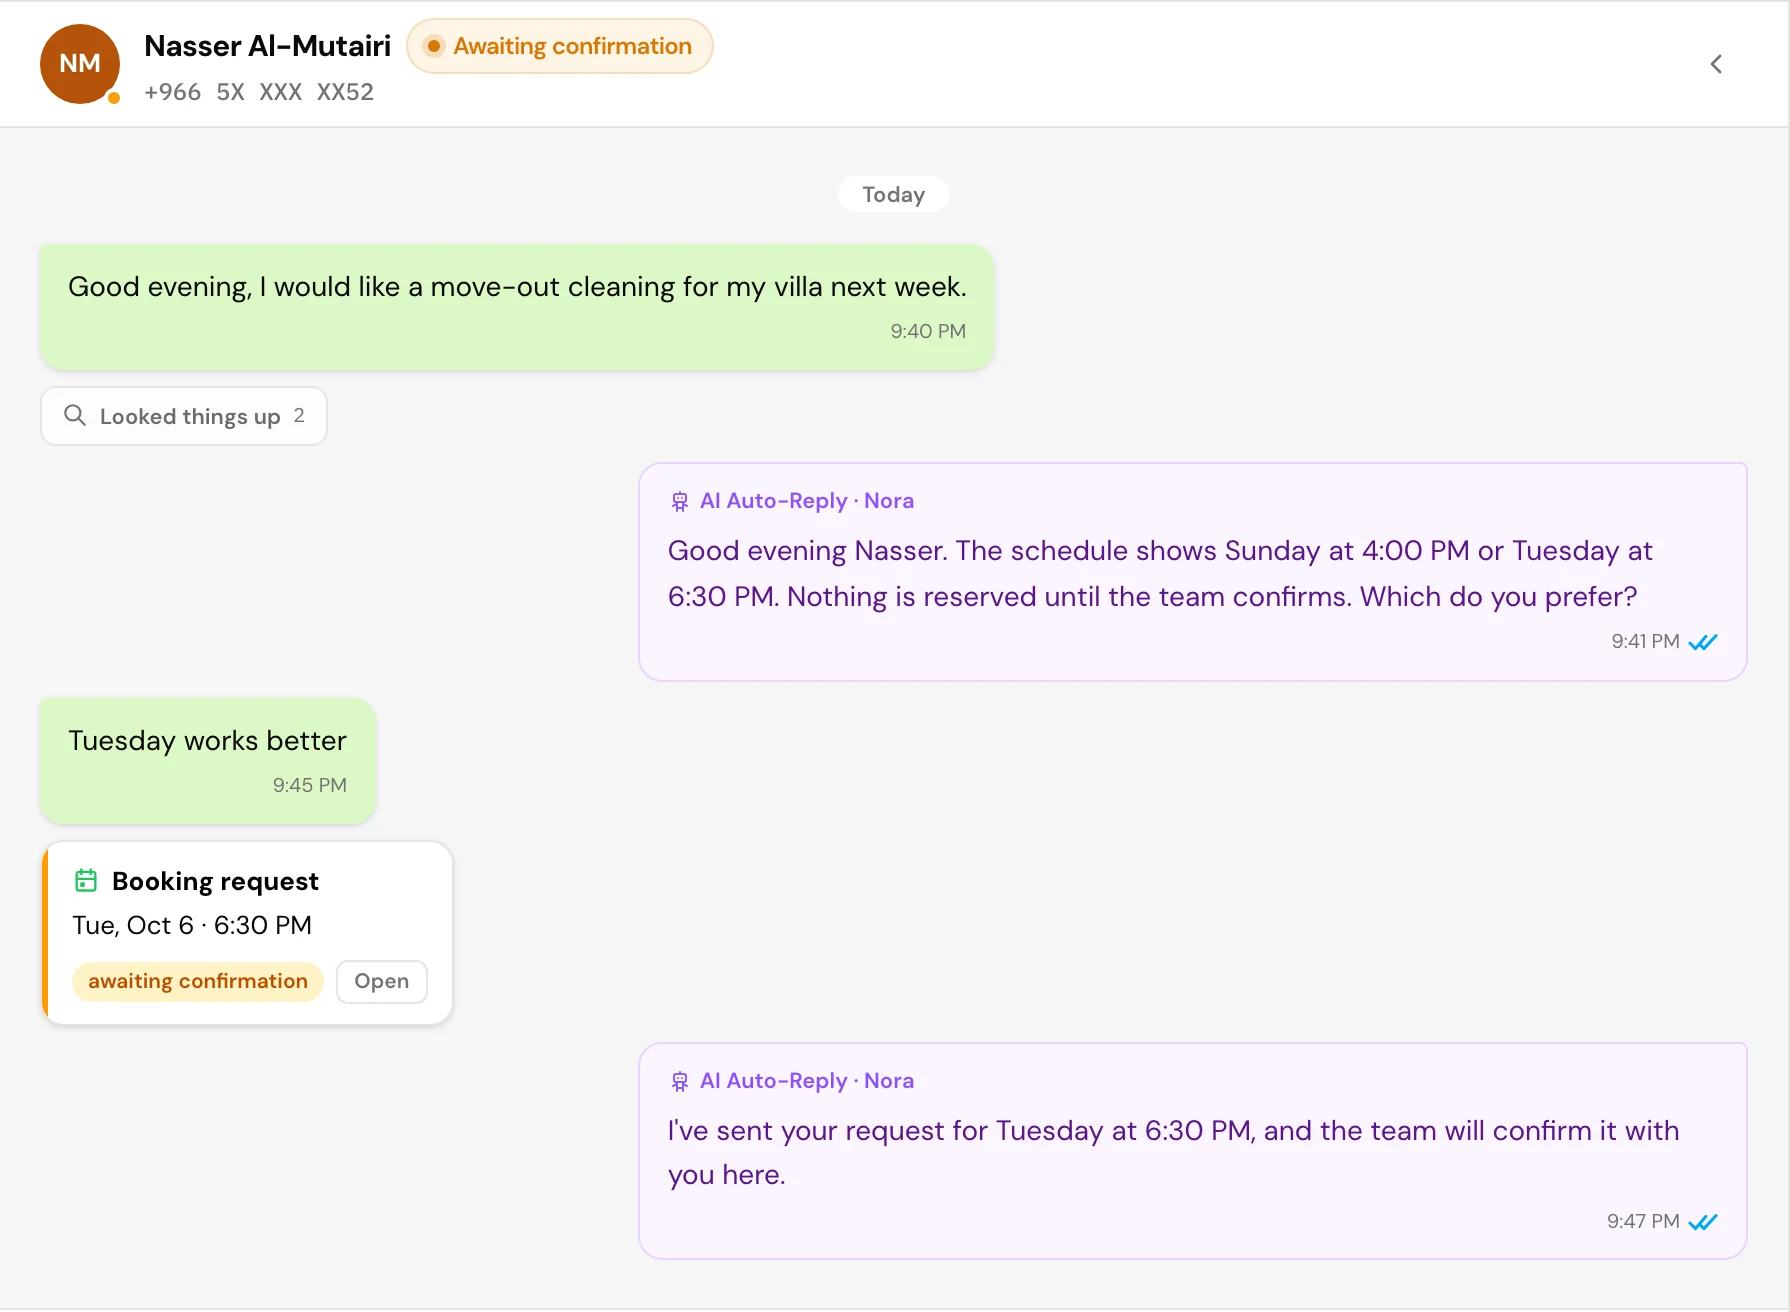
Task: Expand the Looked things up panel
Action: 184,416
